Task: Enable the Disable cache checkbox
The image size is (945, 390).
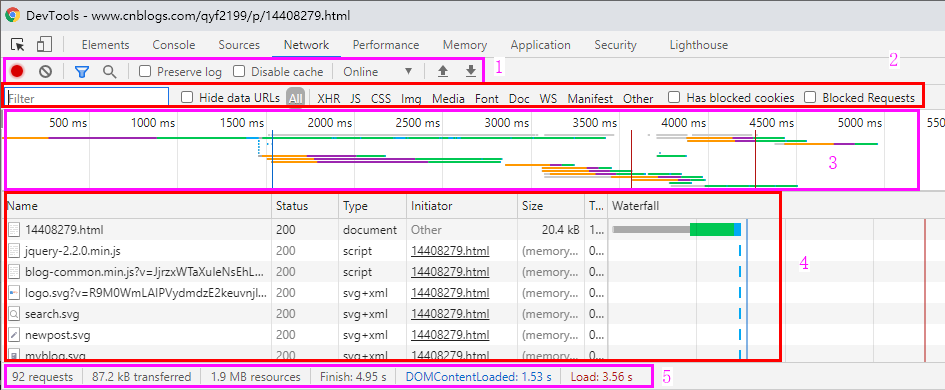Action: point(239,71)
